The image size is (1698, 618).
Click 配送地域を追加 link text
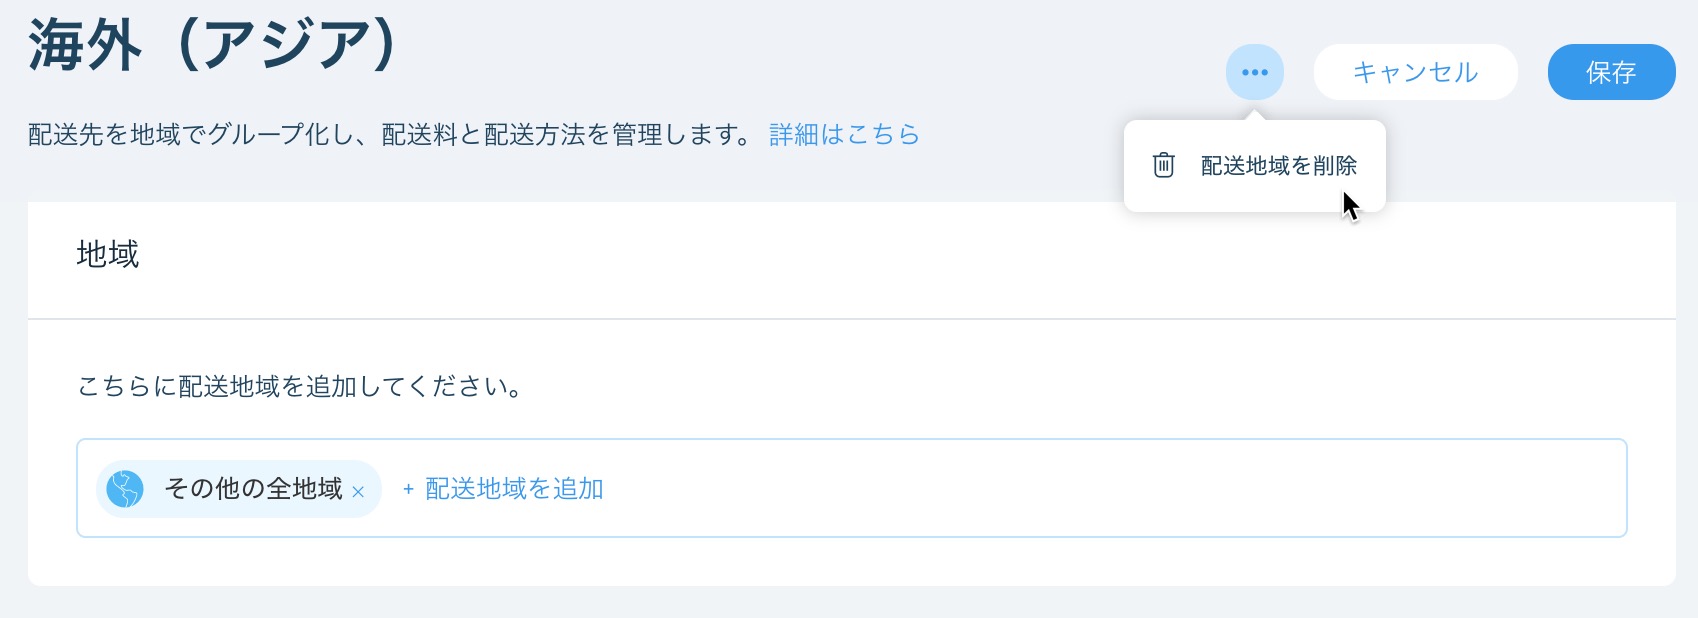tap(514, 489)
